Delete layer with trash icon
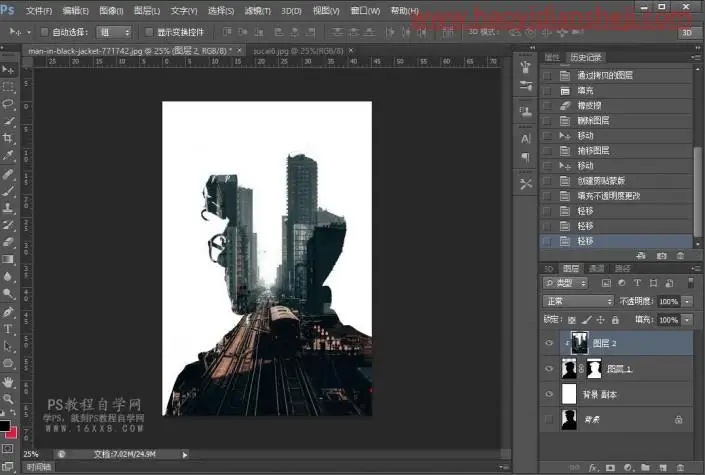 pyautogui.click(x=680, y=468)
